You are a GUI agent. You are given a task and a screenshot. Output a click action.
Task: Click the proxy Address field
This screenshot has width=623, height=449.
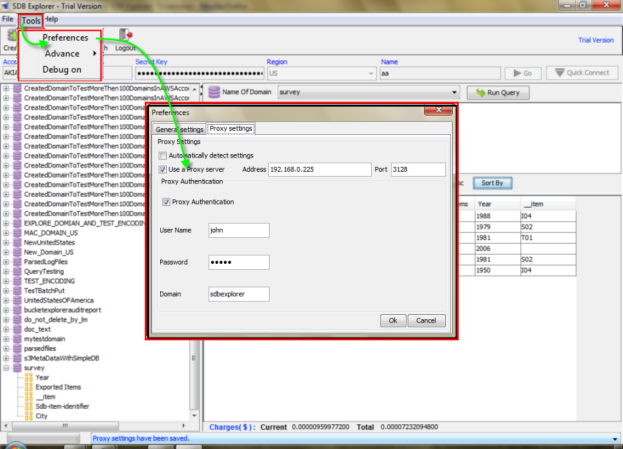pyautogui.click(x=320, y=169)
